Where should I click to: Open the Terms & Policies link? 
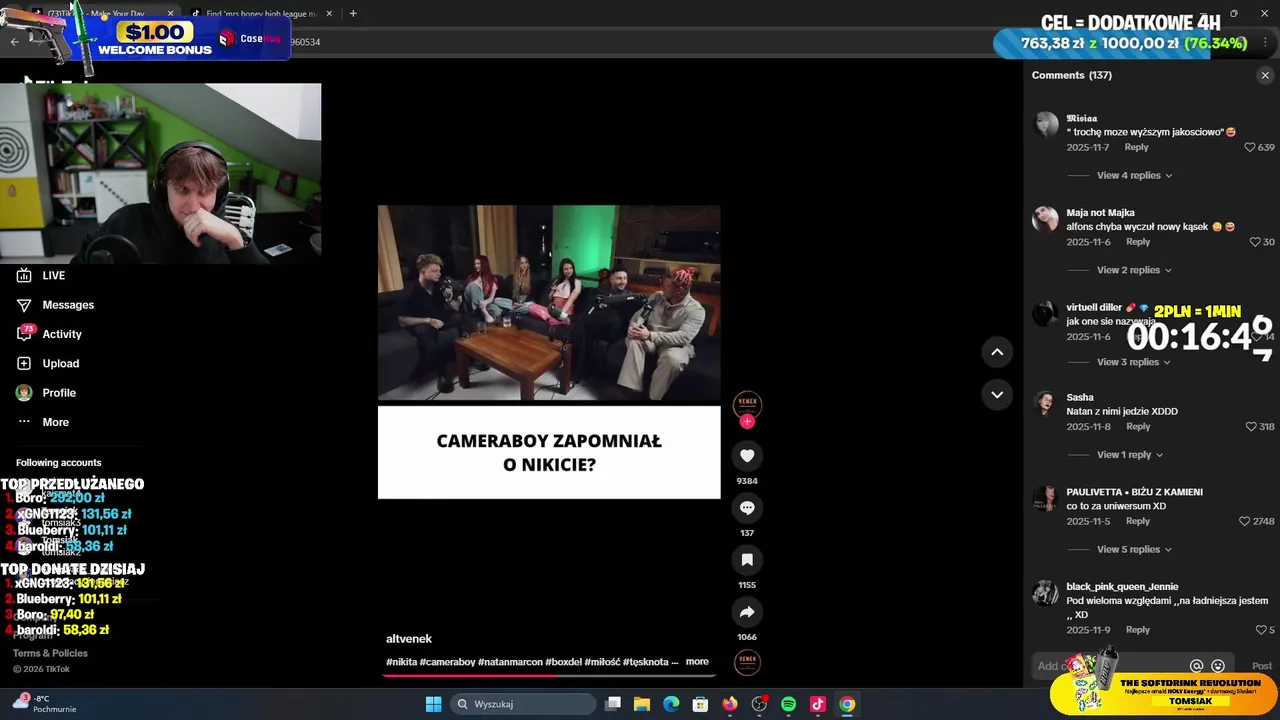50,653
